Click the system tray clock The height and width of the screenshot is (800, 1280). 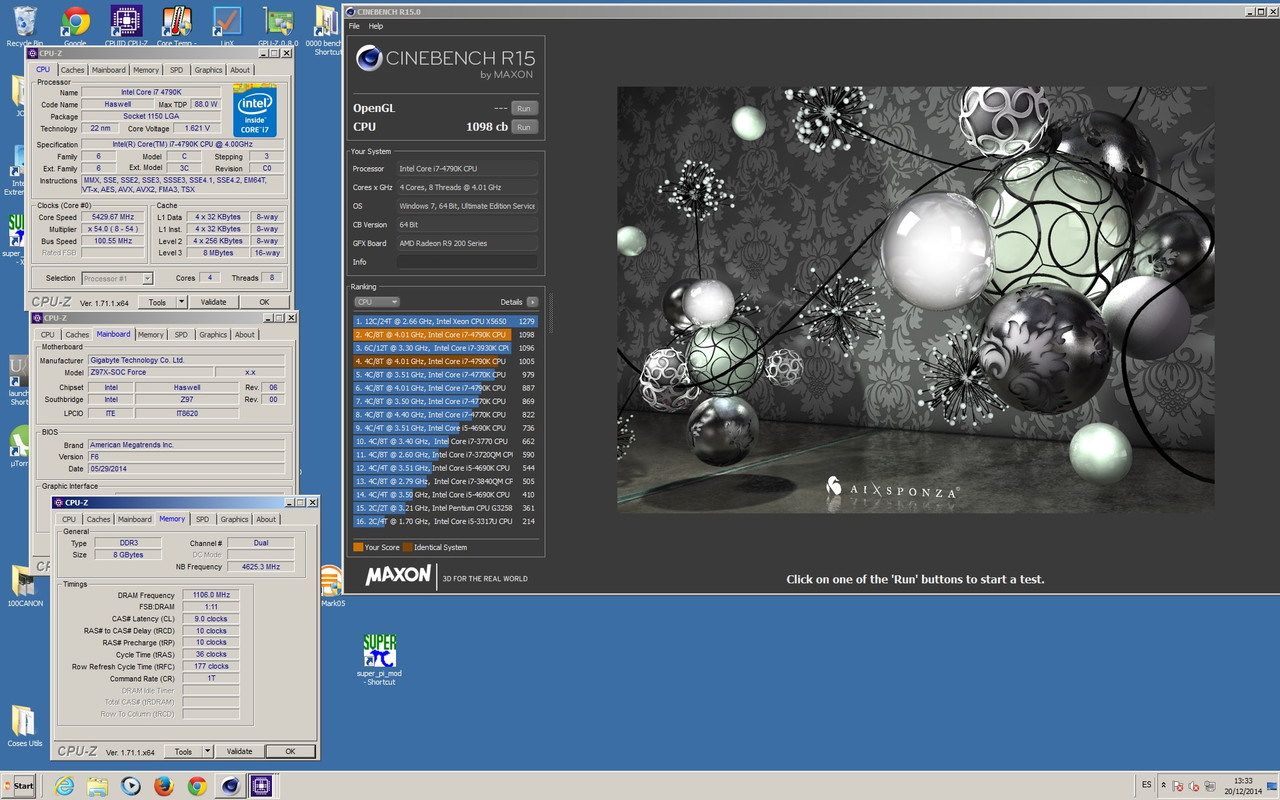(1243, 786)
